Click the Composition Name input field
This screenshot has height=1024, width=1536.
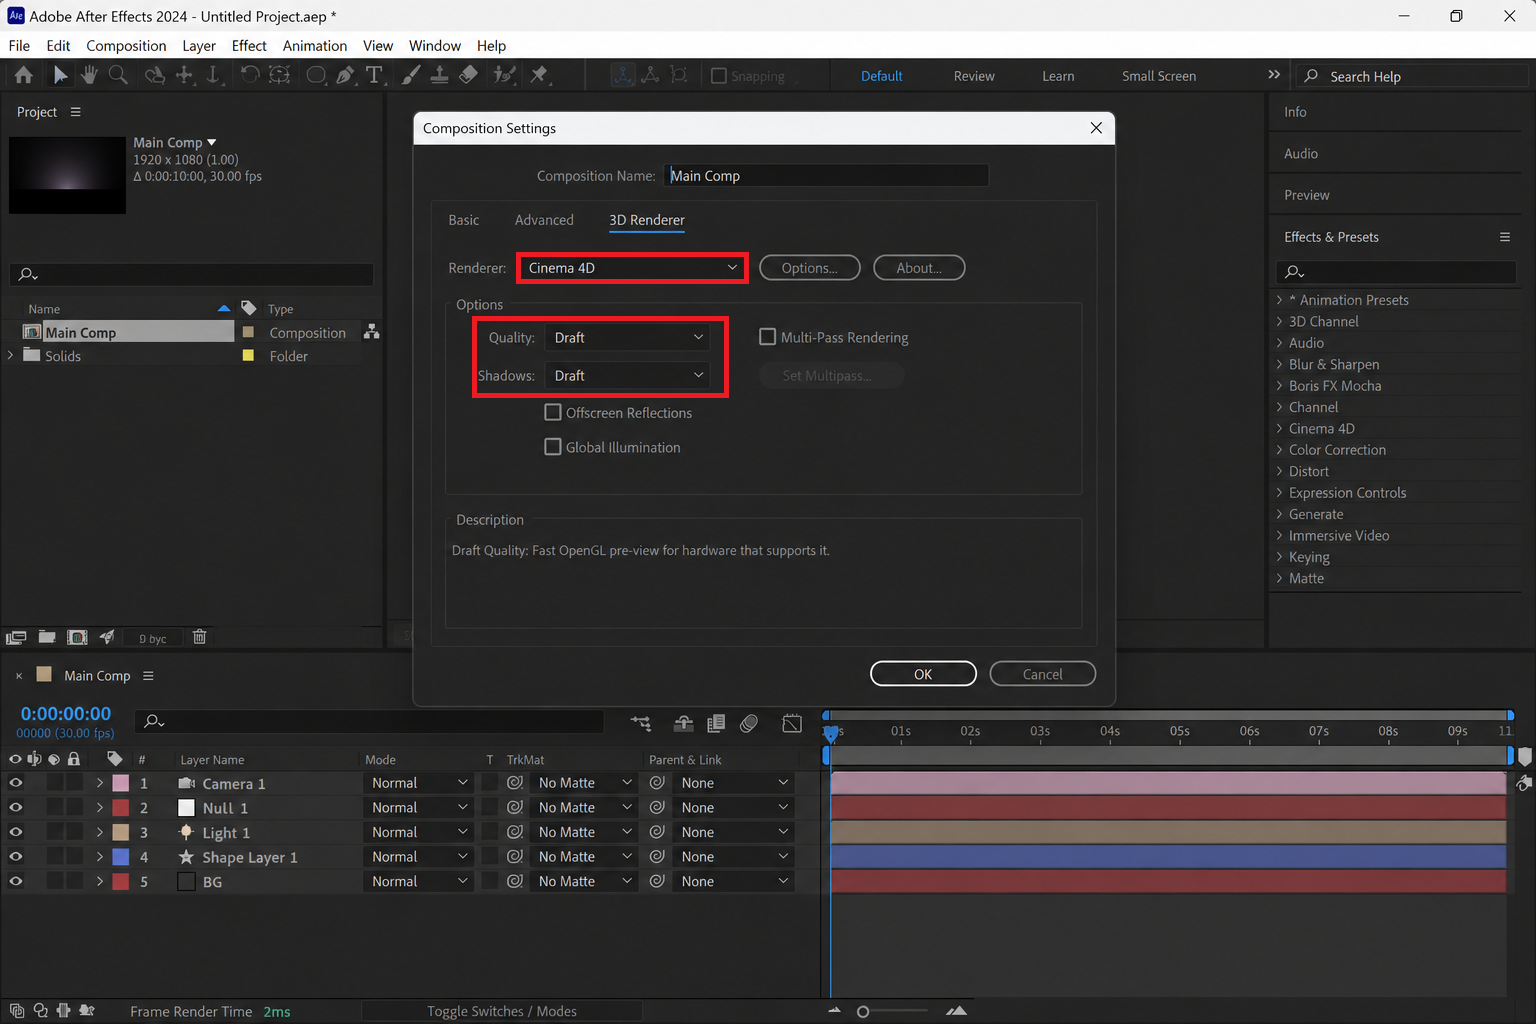[826, 176]
